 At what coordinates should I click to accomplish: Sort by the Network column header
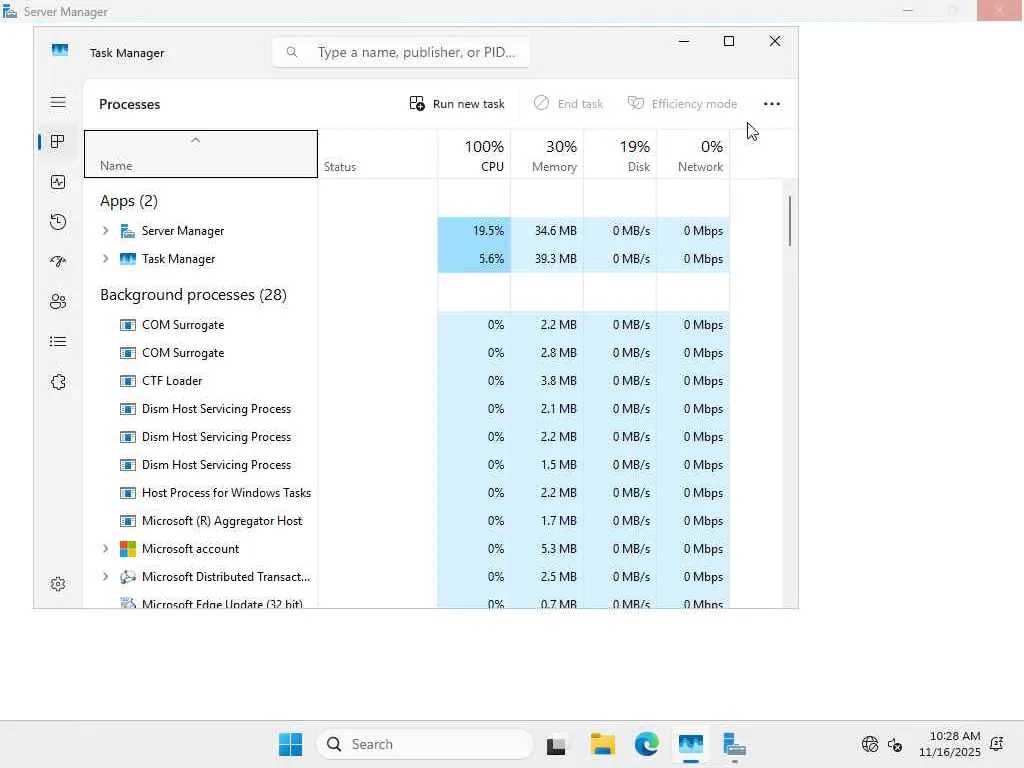(x=694, y=154)
